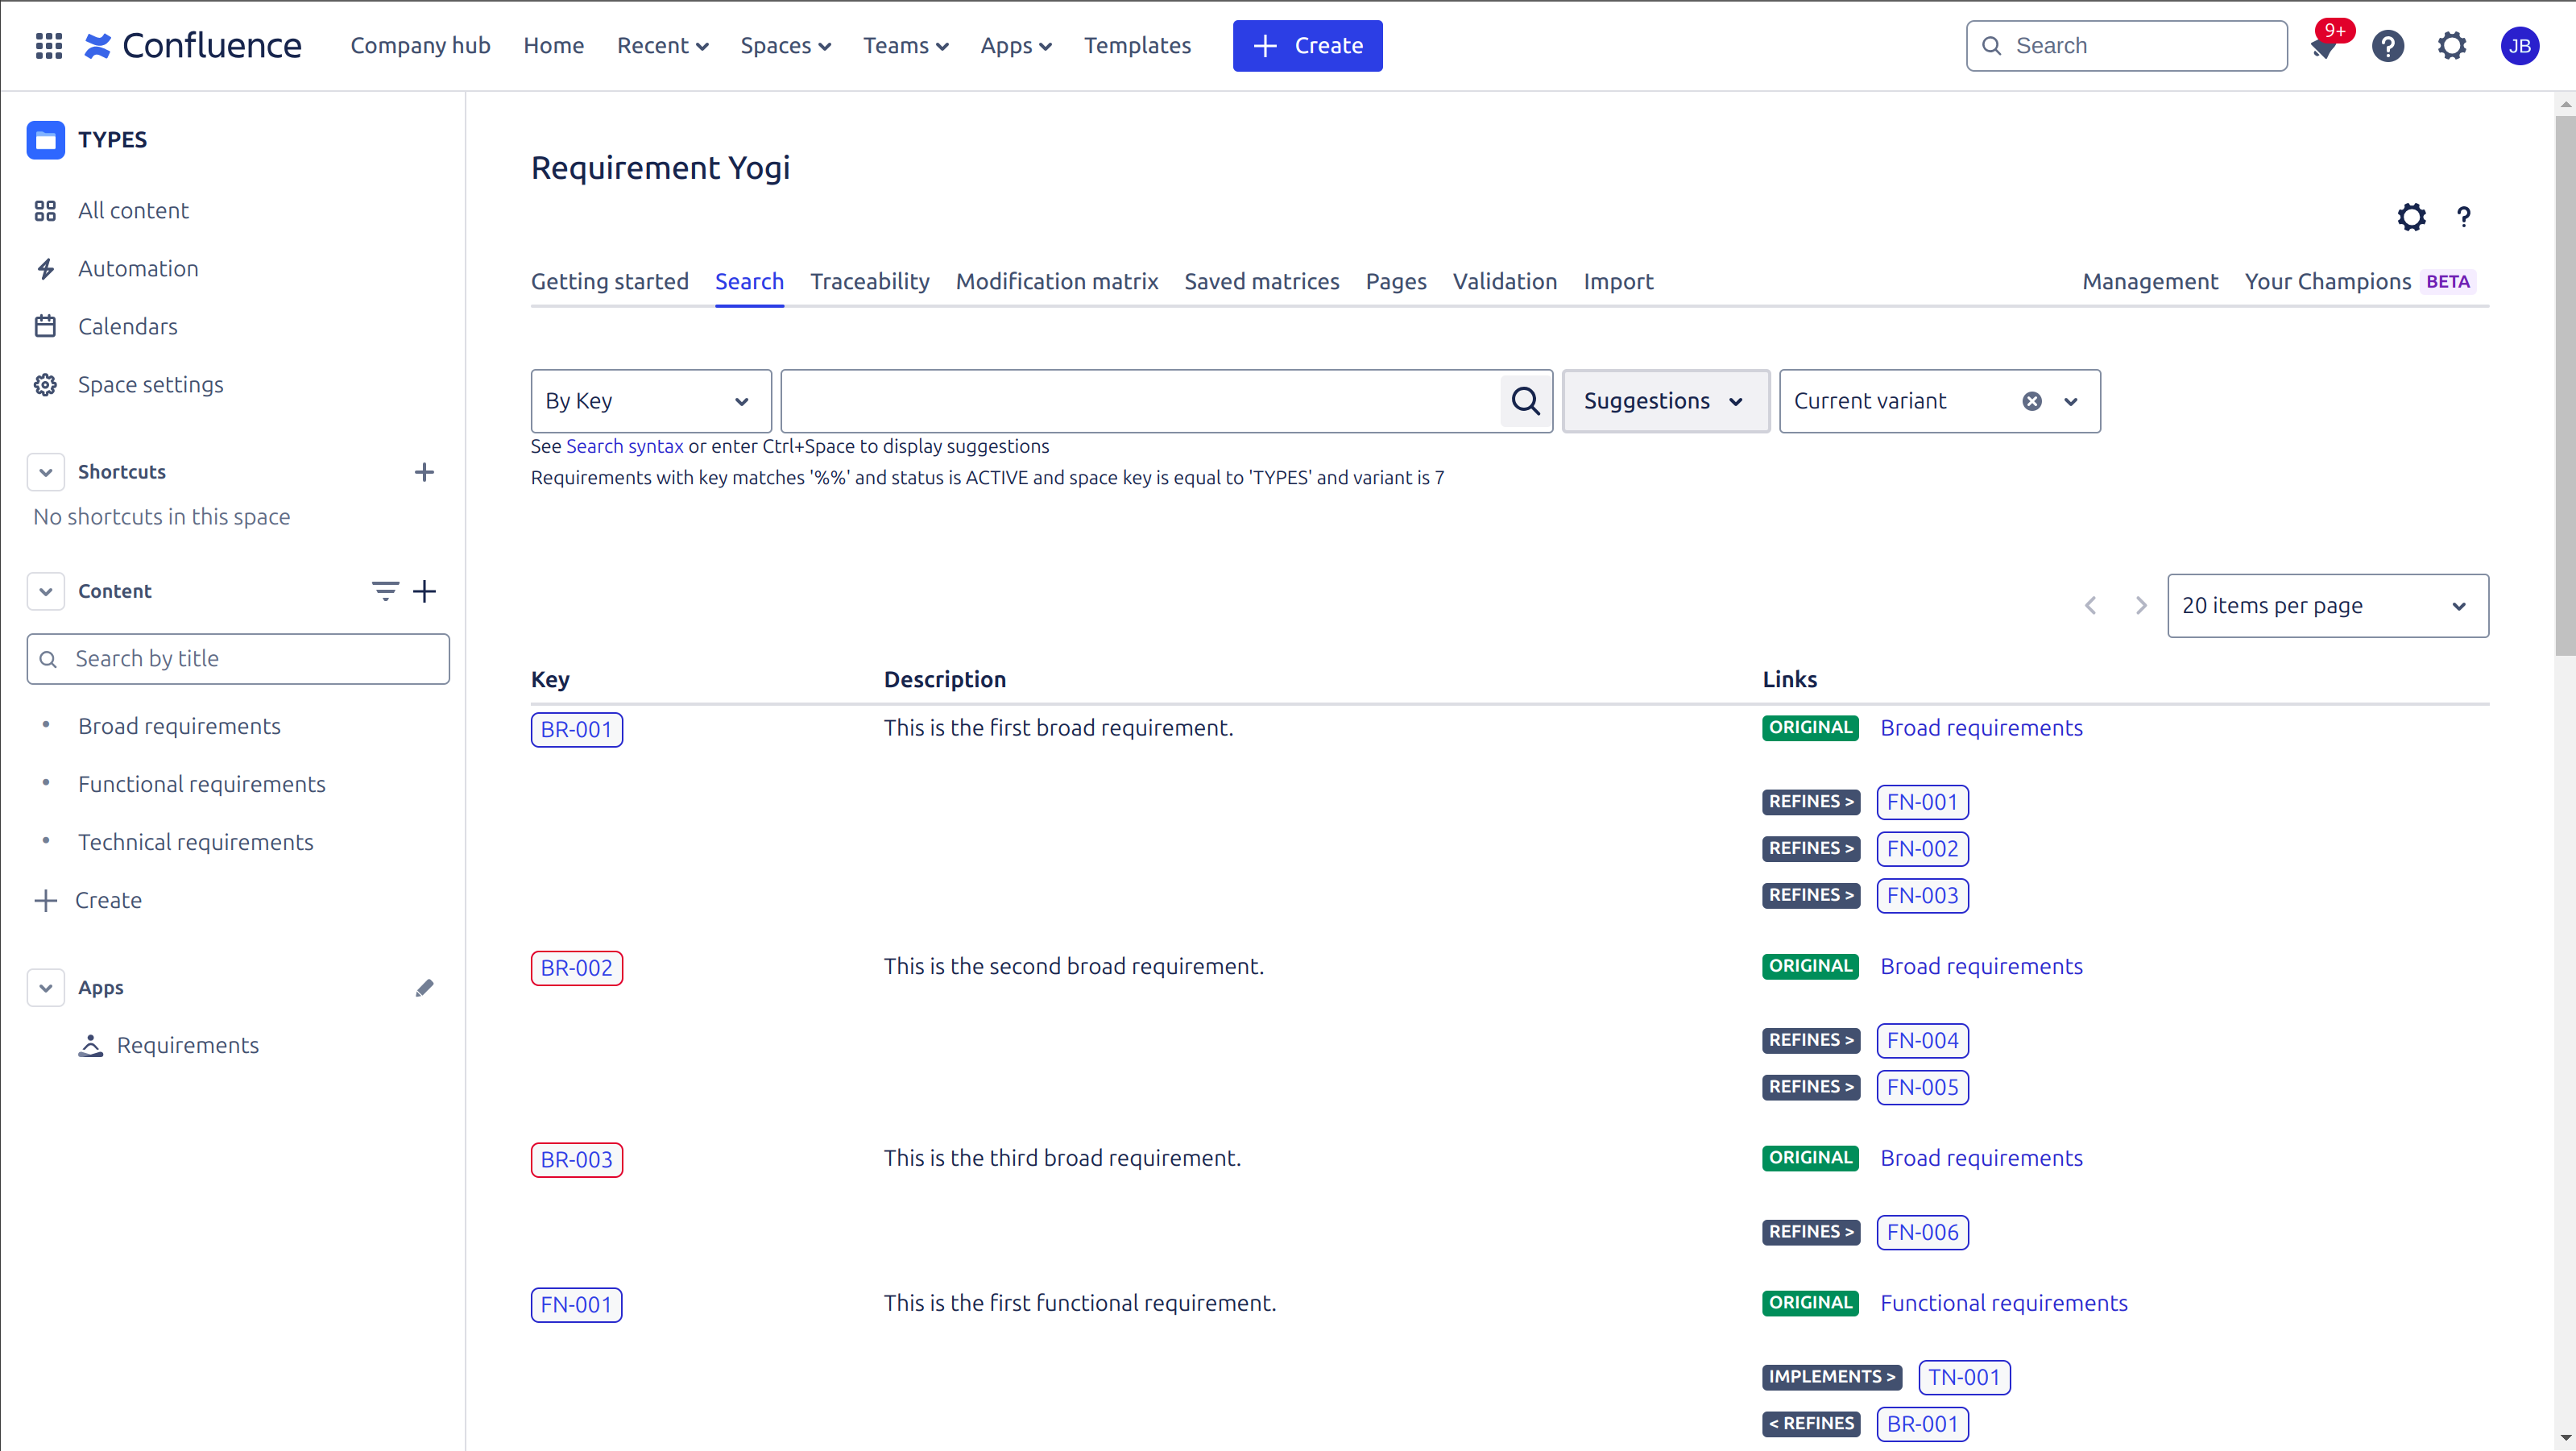Click the Search by title field
The width and height of the screenshot is (2576, 1451).
click(250, 659)
